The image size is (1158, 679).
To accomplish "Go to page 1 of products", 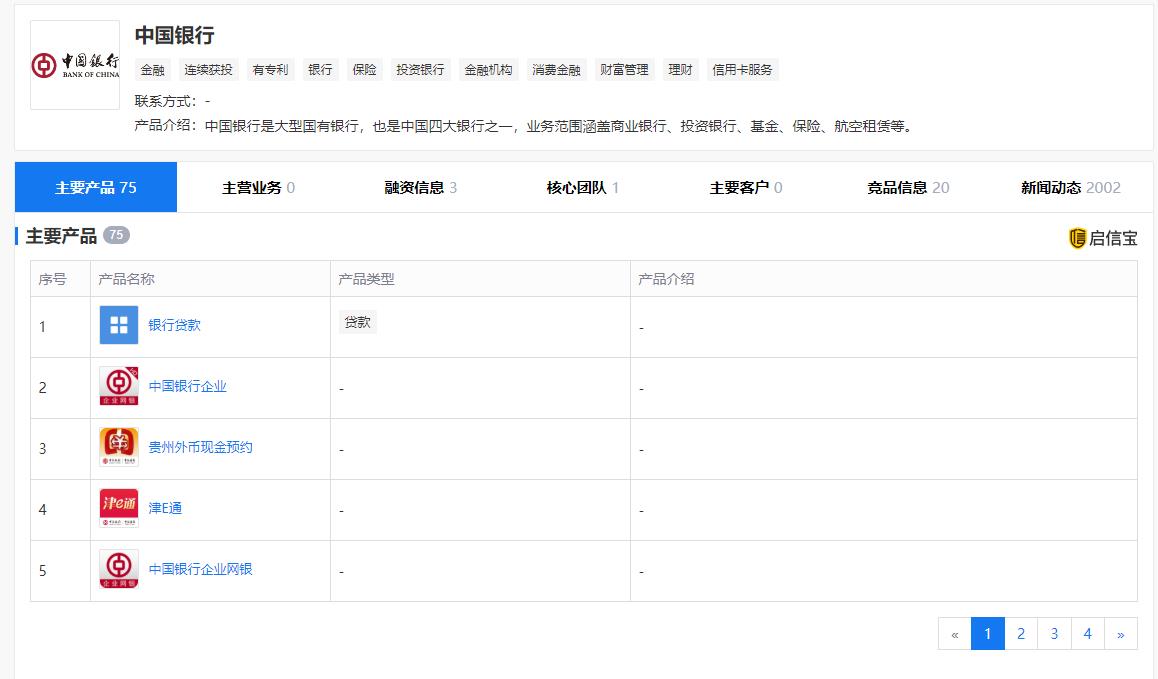I will tap(987, 634).
